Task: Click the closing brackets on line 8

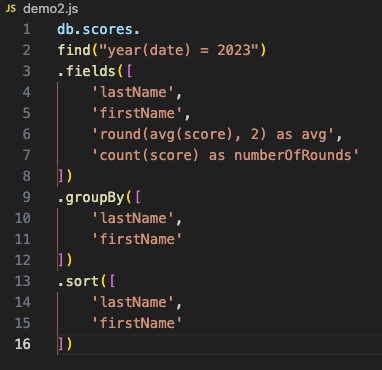Action: [x=65, y=176]
